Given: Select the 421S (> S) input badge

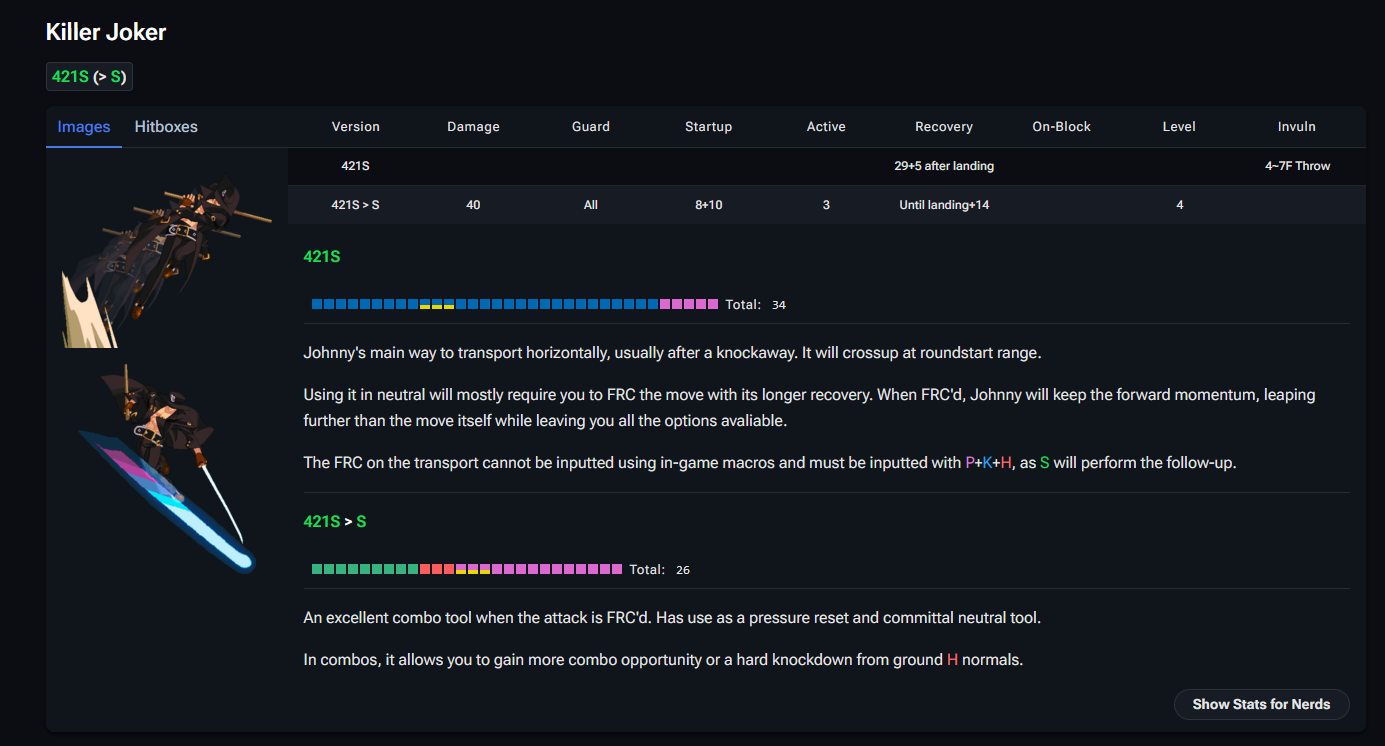Looking at the screenshot, I should (89, 77).
